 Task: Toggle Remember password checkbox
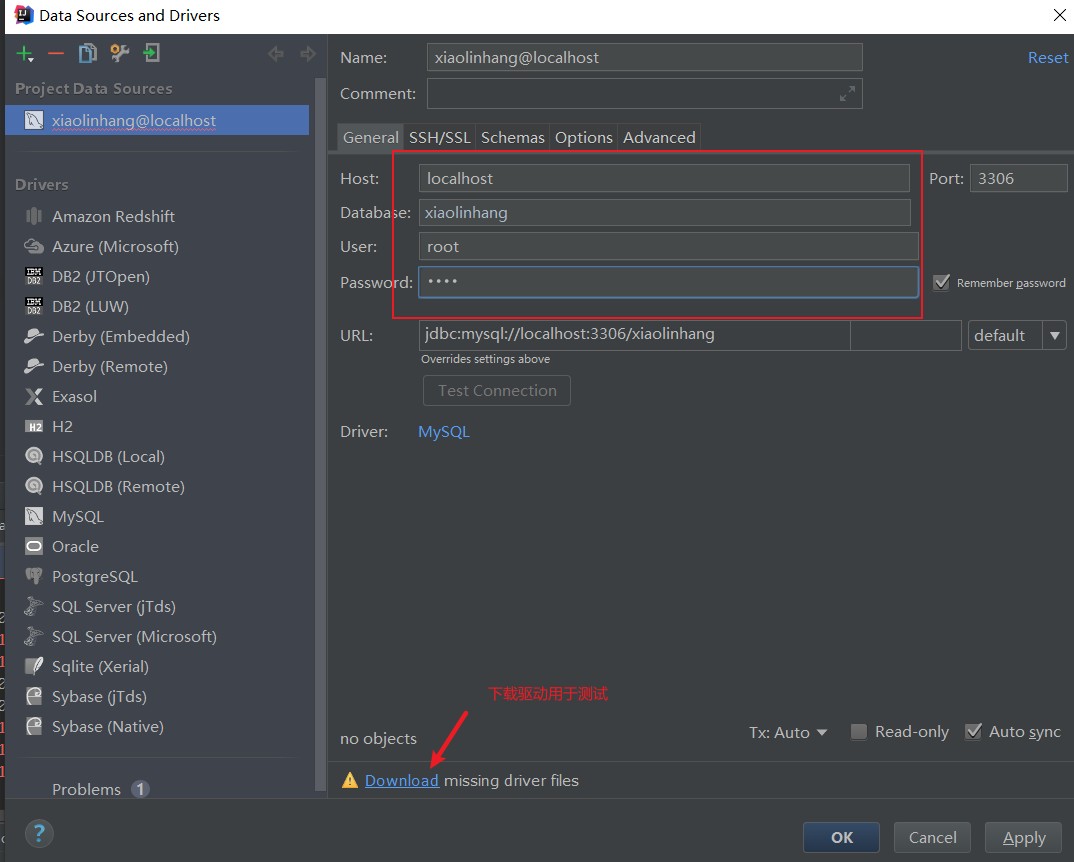pos(942,283)
